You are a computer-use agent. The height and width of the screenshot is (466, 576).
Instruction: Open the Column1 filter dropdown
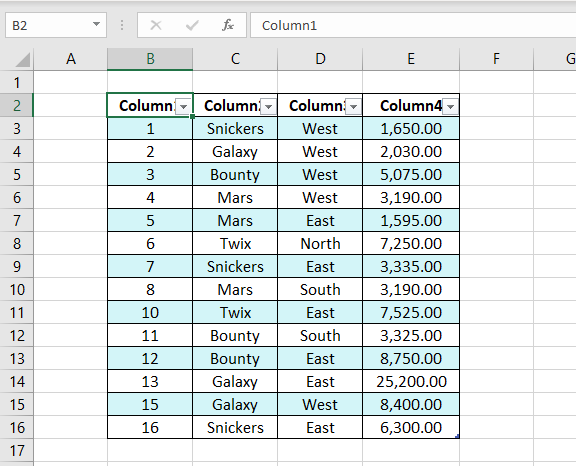click(x=183, y=107)
